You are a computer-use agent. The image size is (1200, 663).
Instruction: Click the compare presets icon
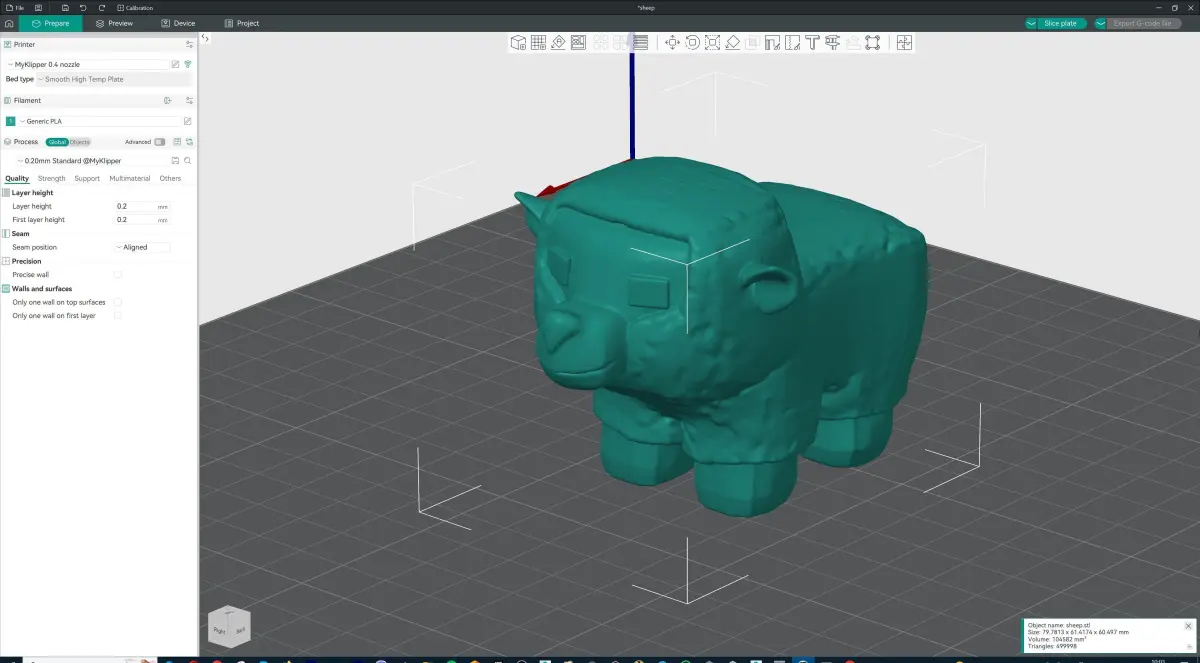click(189, 142)
